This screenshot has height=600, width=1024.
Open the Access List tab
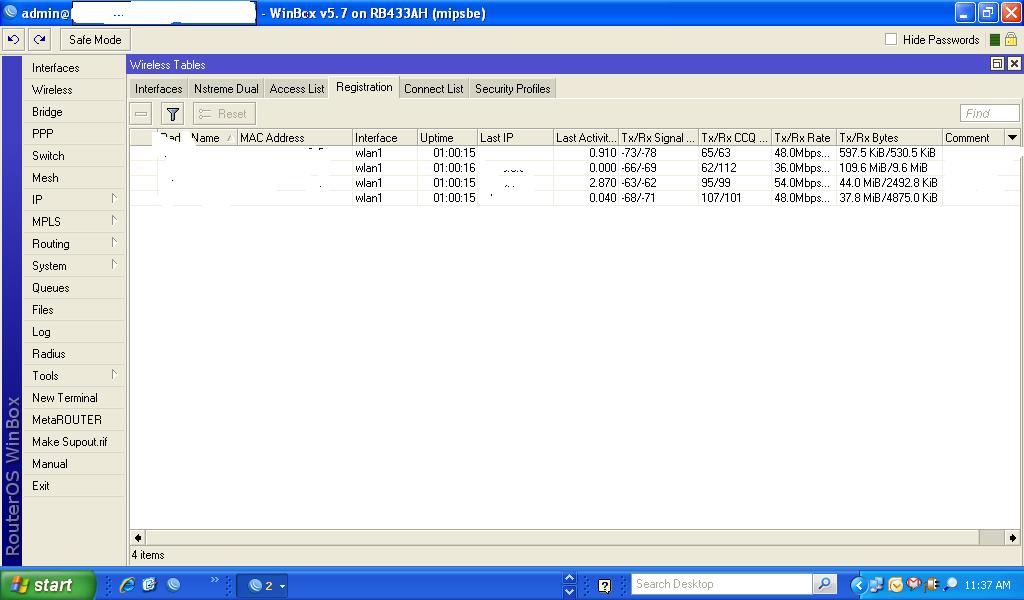(x=296, y=89)
